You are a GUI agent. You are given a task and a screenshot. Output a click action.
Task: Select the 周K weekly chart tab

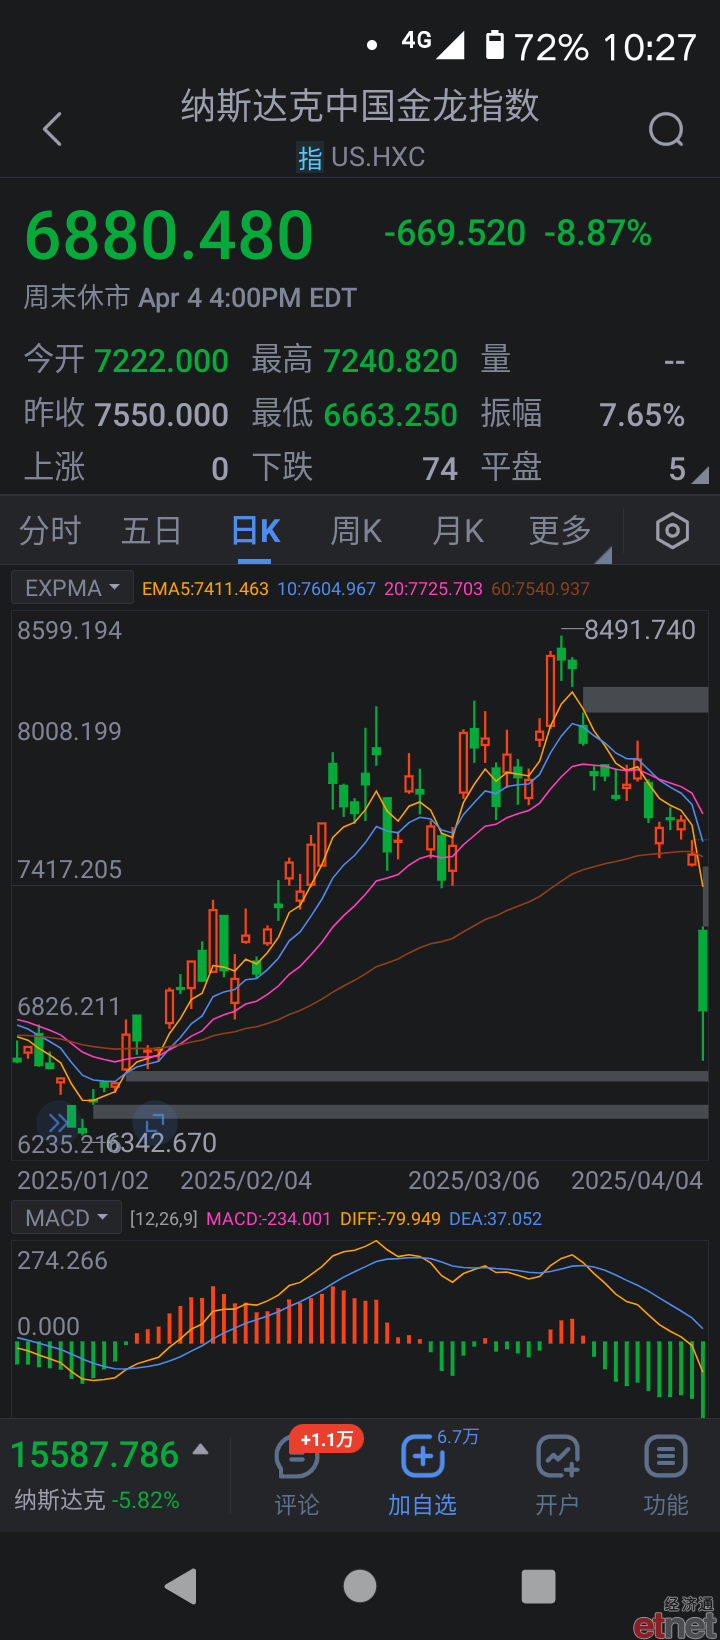(x=357, y=531)
